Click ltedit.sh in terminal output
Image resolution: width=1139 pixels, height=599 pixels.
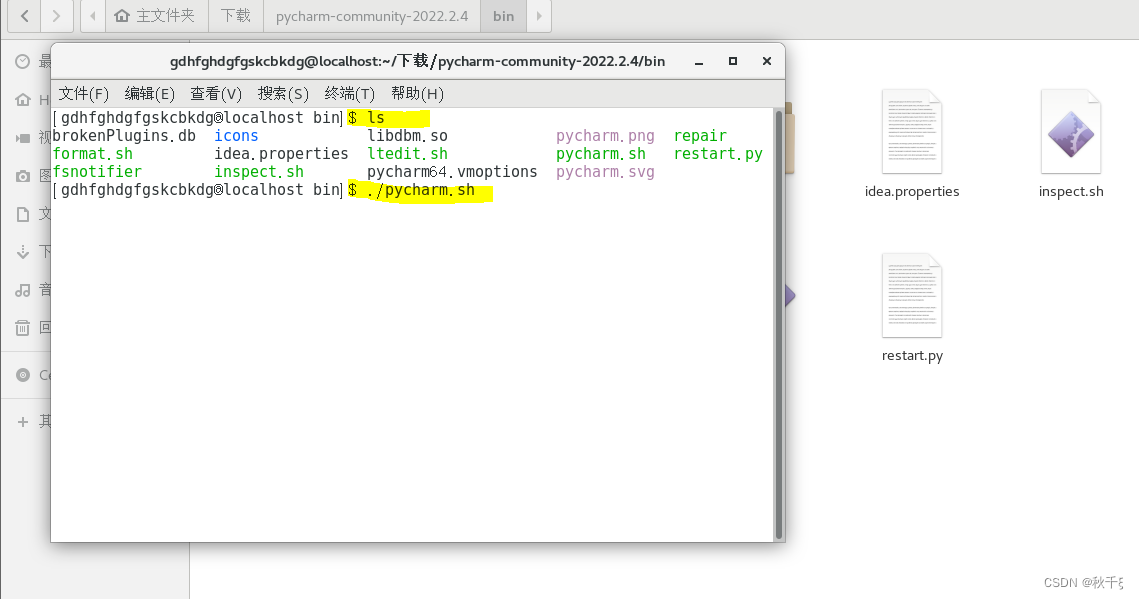click(408, 154)
